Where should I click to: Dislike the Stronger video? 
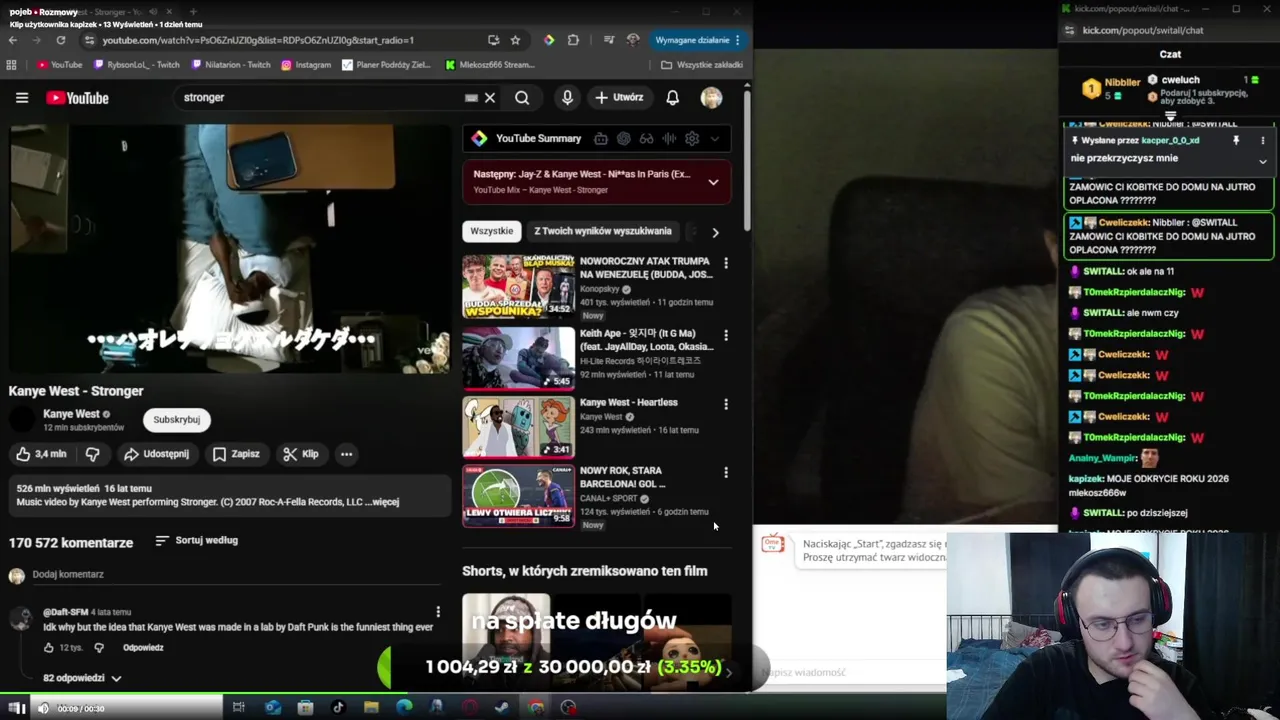point(92,454)
